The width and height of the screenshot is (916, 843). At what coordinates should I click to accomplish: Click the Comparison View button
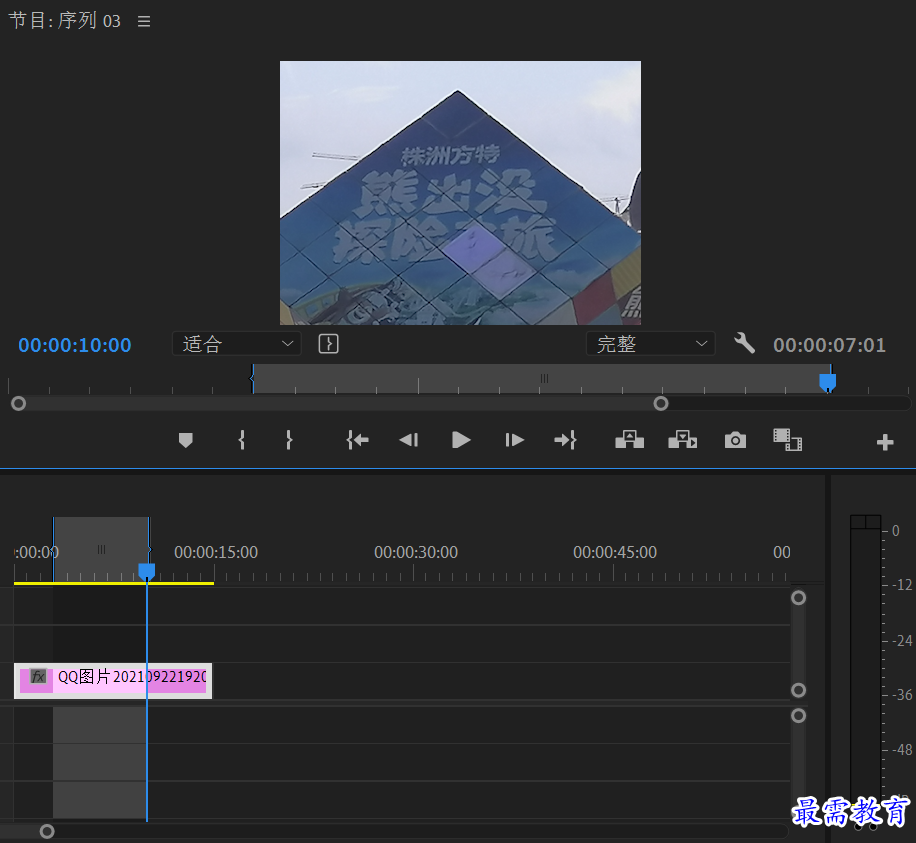[787, 440]
